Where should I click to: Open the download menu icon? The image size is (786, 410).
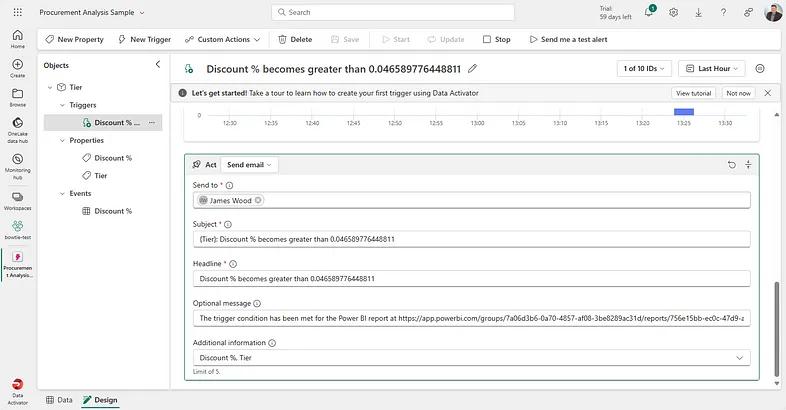click(x=698, y=13)
